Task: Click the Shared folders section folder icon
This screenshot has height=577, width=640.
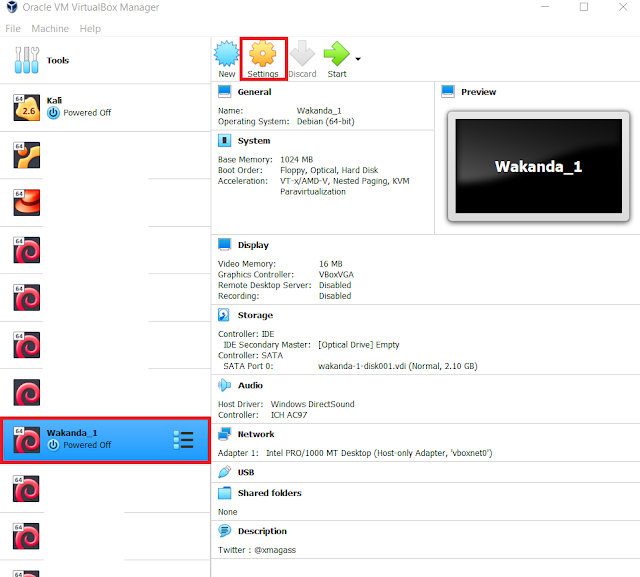Action: [x=224, y=493]
